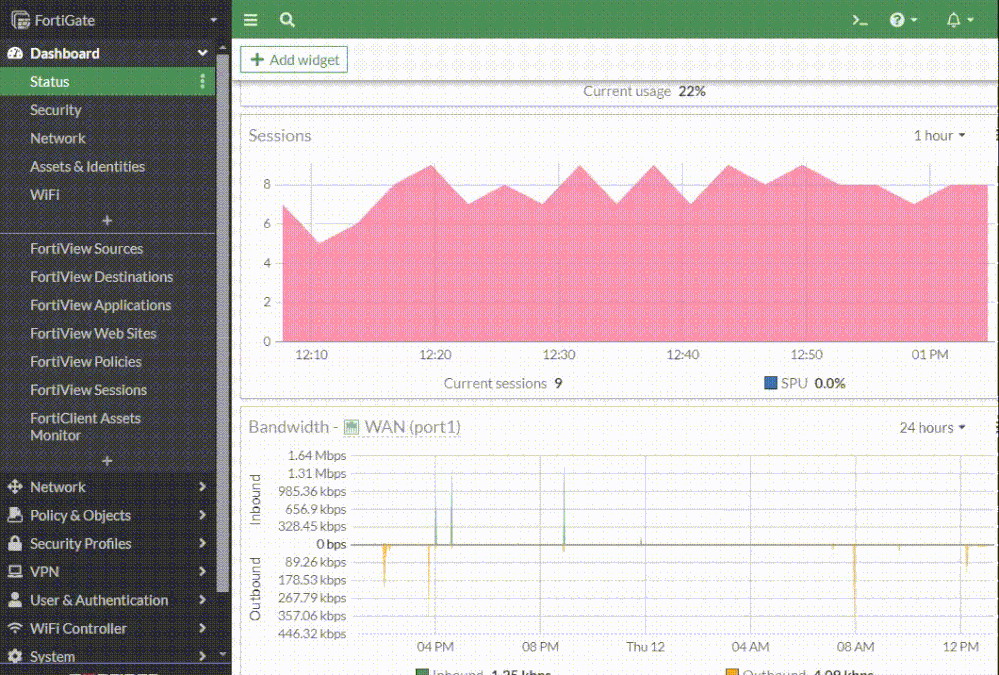The height and width of the screenshot is (675, 999).
Task: Click the Security Profiles lock icon
Action: pos(15,543)
